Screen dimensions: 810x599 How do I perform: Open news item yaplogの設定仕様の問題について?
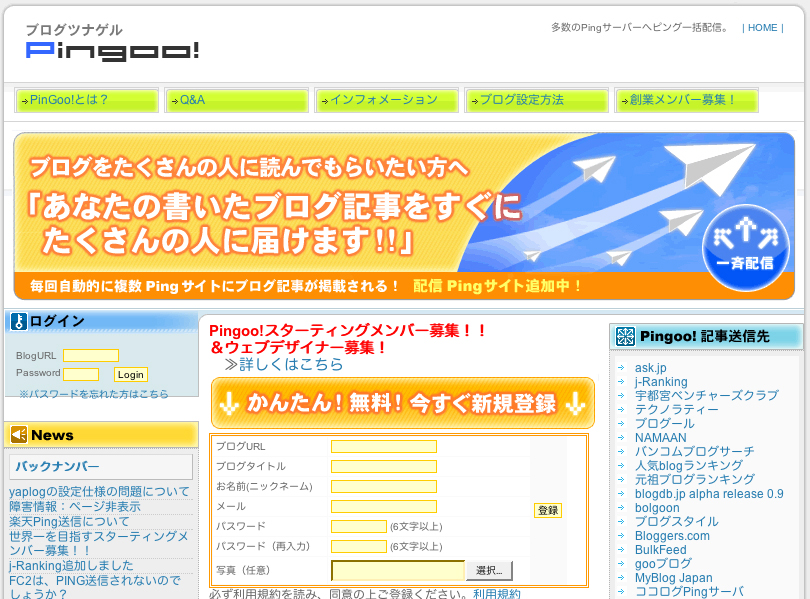pos(99,492)
